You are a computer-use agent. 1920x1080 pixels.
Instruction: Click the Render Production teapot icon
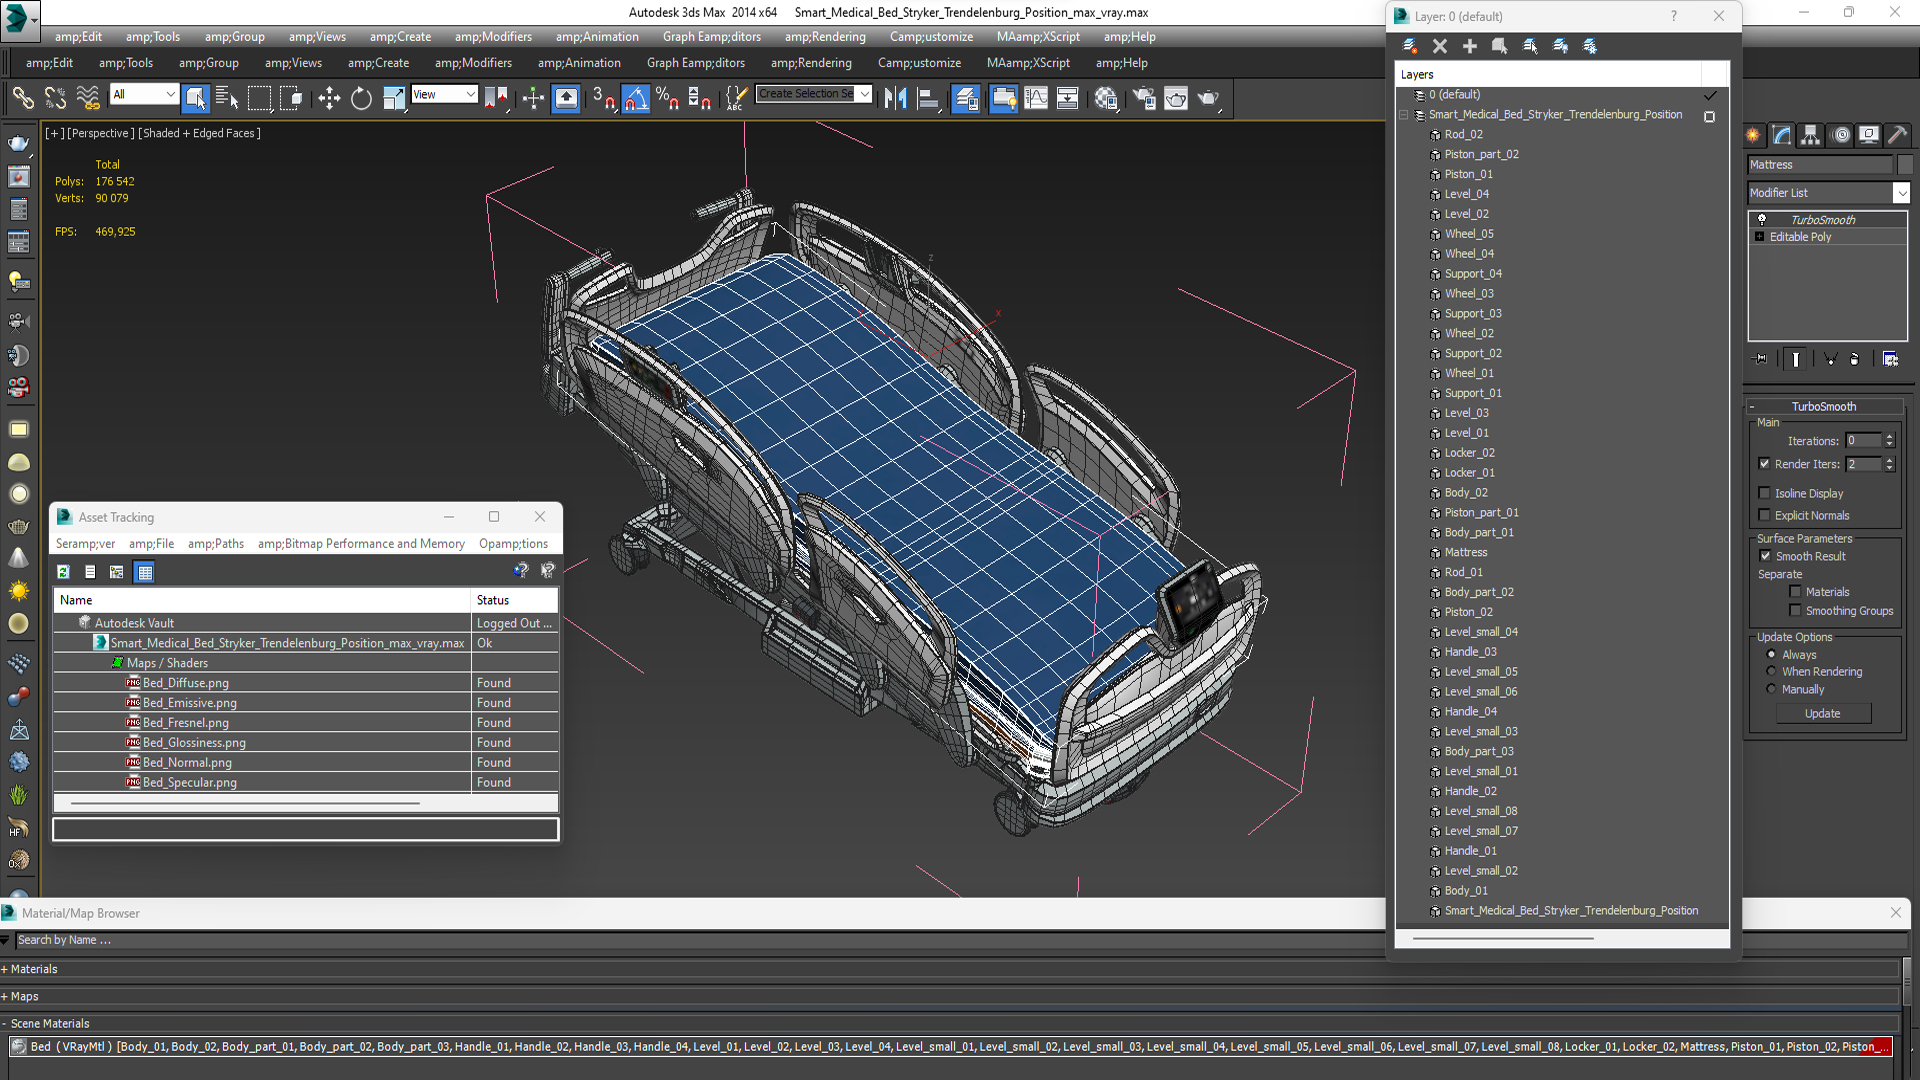click(1208, 98)
